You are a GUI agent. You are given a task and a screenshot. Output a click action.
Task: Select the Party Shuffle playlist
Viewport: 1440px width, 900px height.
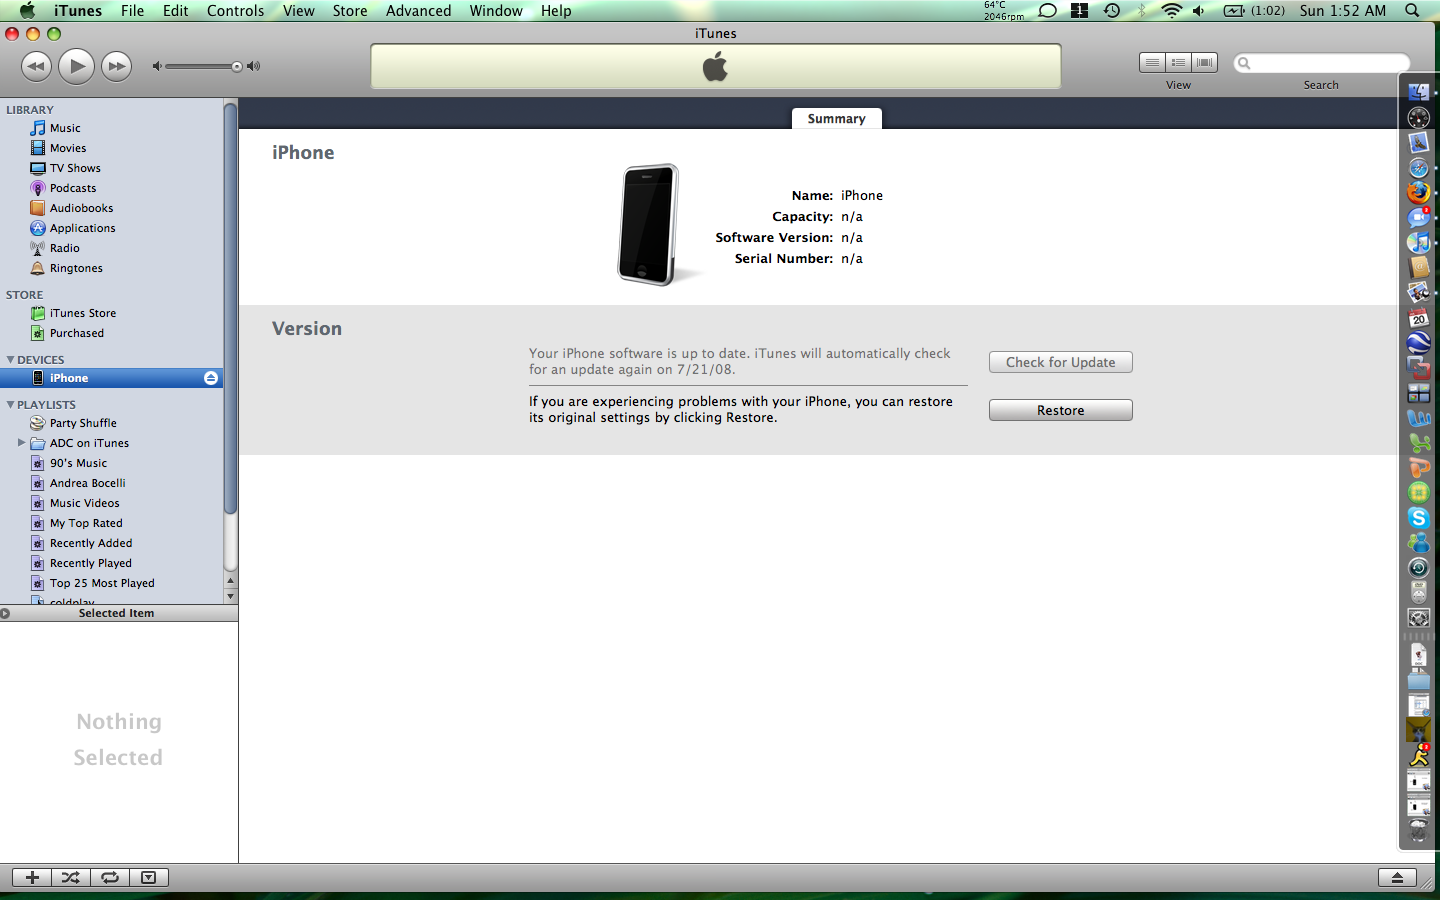(83, 423)
